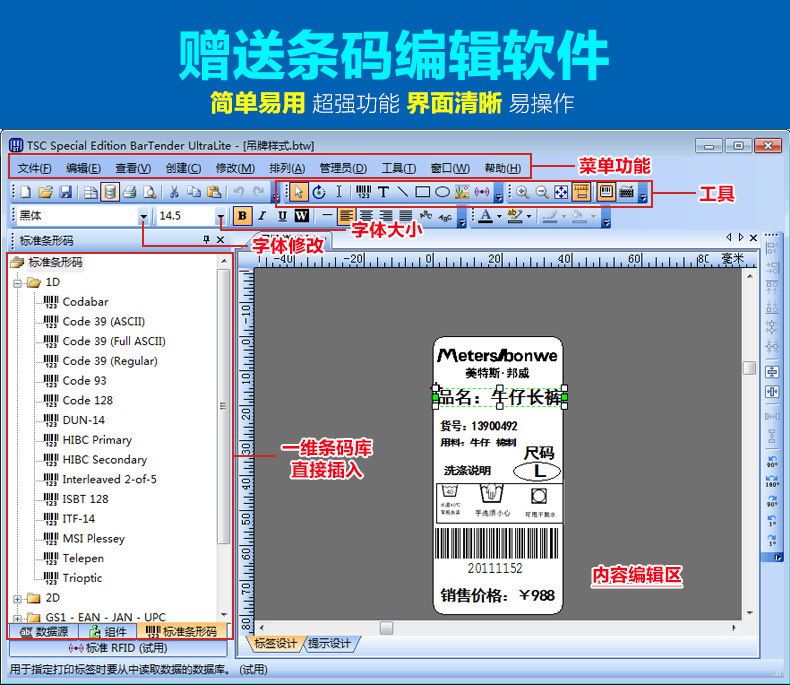Screen dimensions: 790x685
Task: Click the barcode on the label canvas
Action: click(x=497, y=543)
